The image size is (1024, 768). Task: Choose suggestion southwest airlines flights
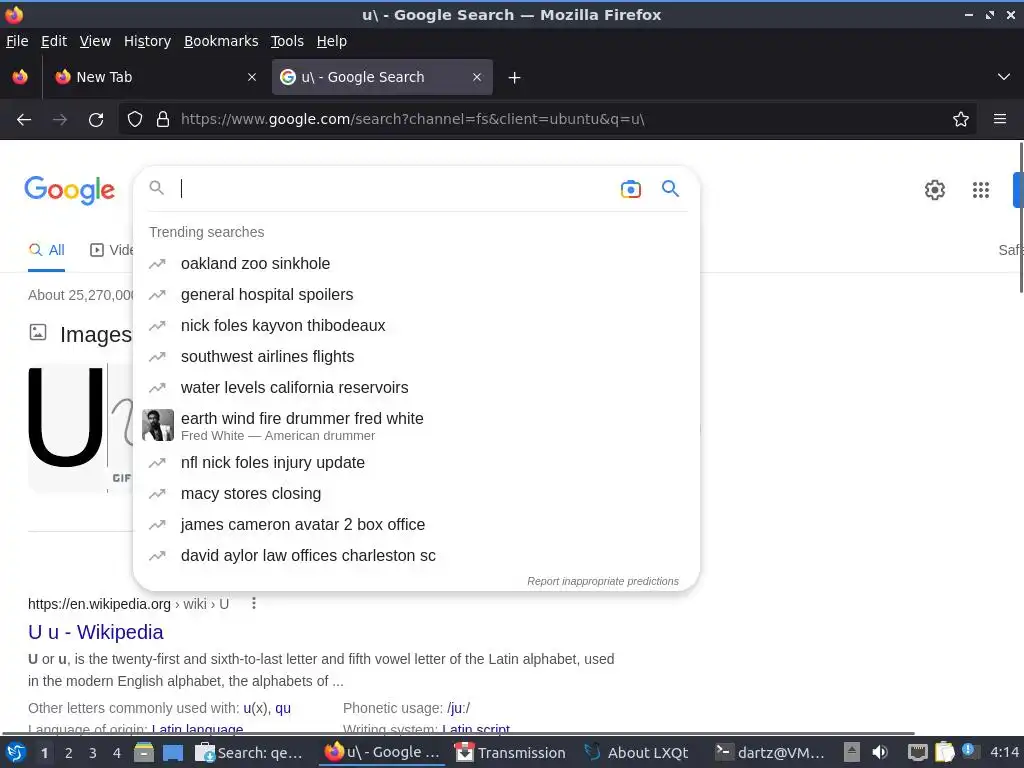tap(417, 357)
